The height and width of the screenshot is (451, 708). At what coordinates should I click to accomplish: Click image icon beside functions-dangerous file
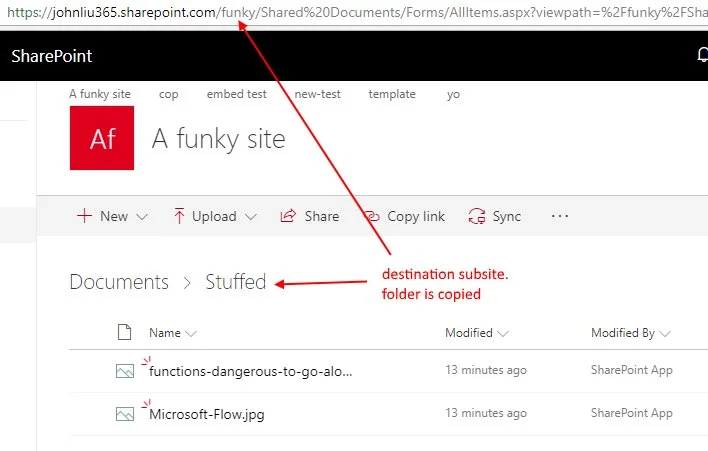[125, 371]
